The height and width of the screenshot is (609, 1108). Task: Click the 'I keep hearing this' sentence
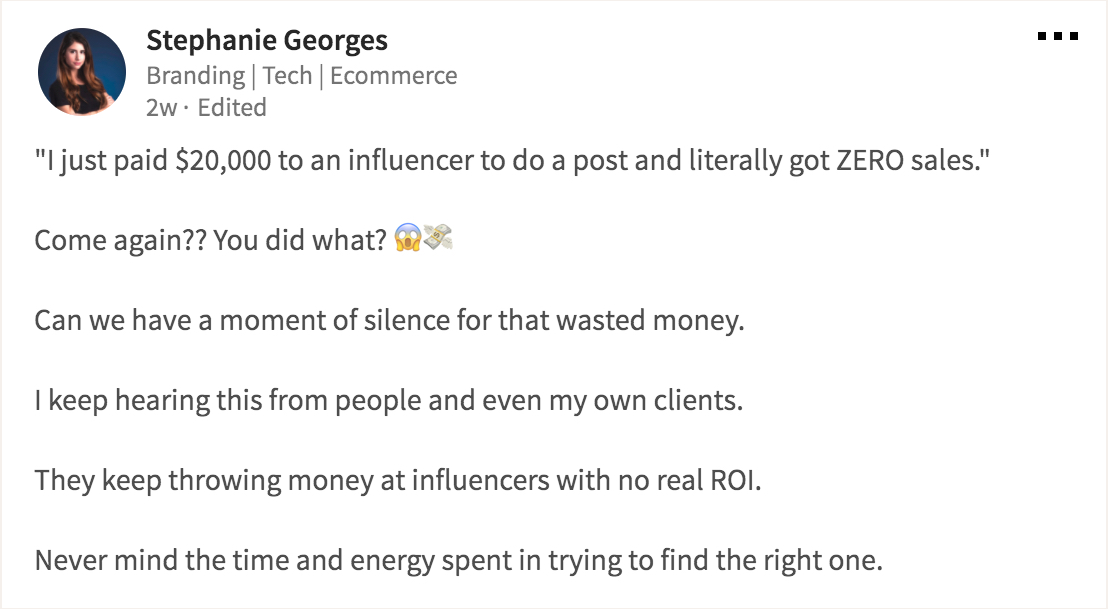pyautogui.click(x=389, y=401)
